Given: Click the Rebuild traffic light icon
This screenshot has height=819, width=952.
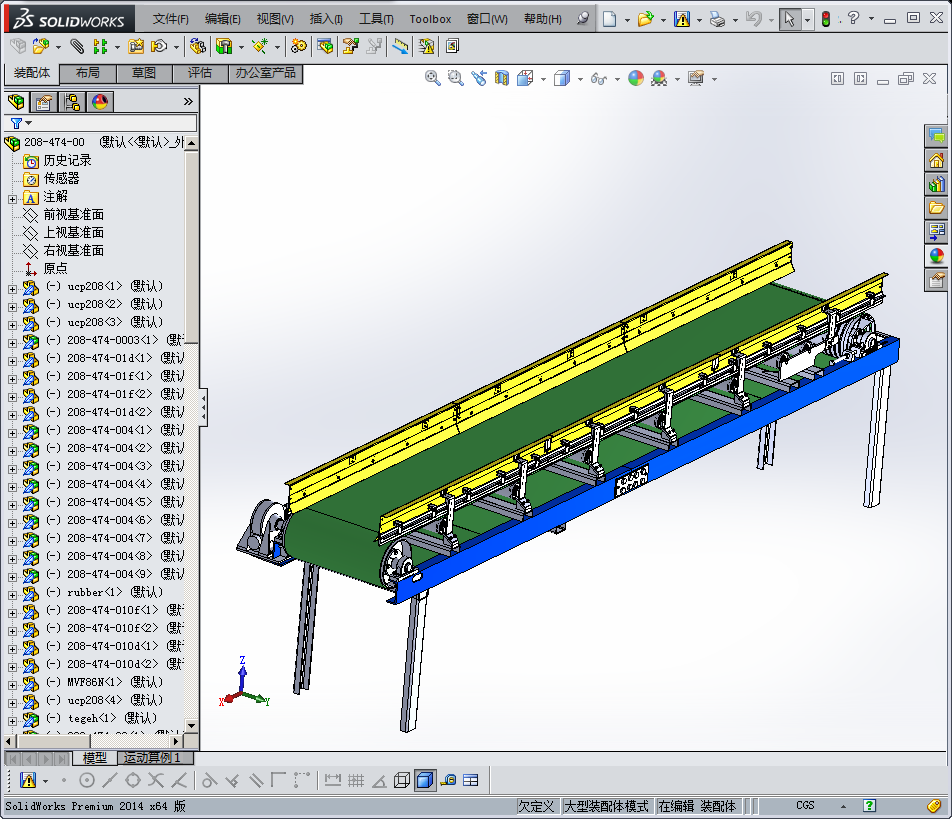Looking at the screenshot, I should (826, 19).
